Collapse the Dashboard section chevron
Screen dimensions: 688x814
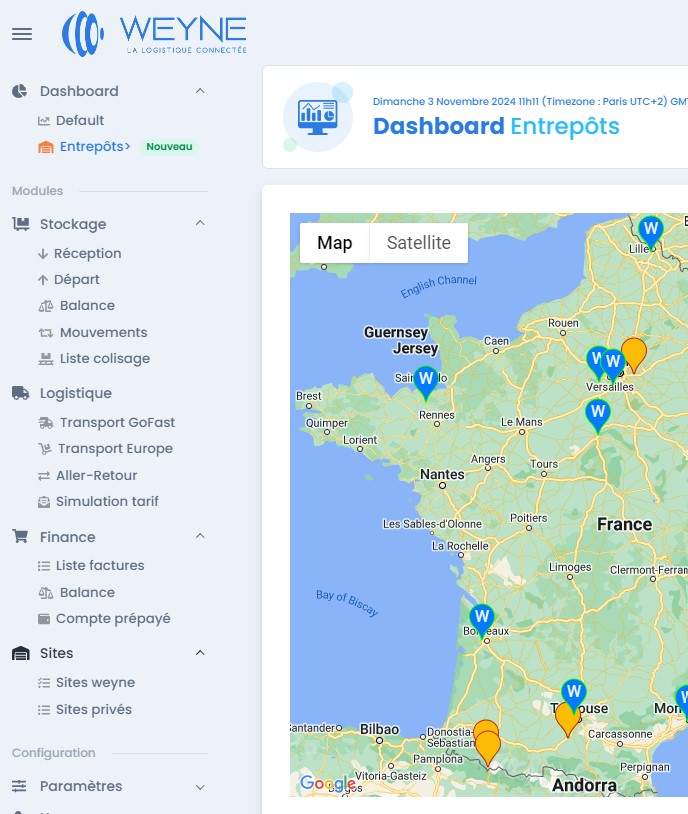tap(200, 91)
